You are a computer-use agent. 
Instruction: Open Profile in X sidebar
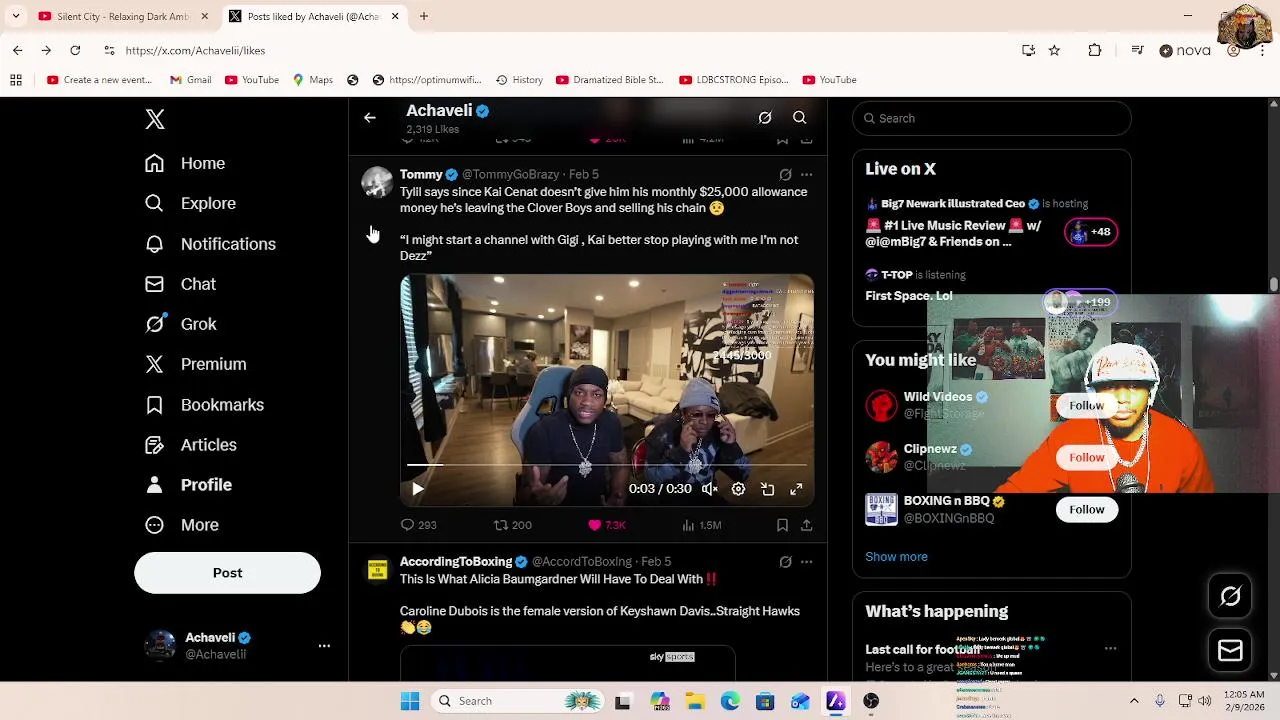(x=188, y=485)
